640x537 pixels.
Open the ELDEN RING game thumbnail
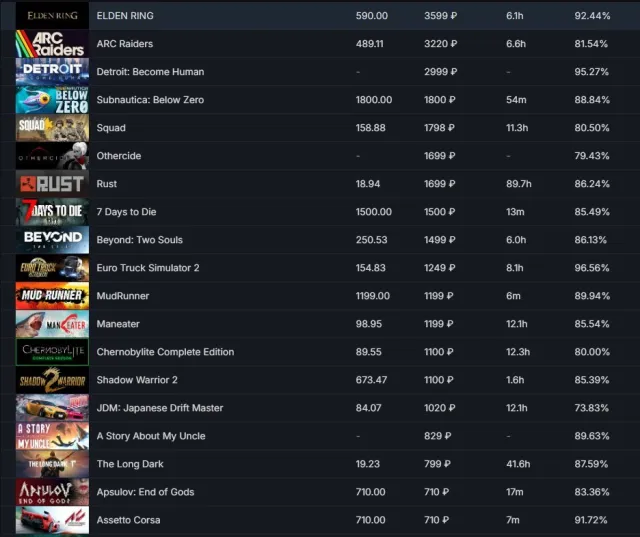pos(52,16)
